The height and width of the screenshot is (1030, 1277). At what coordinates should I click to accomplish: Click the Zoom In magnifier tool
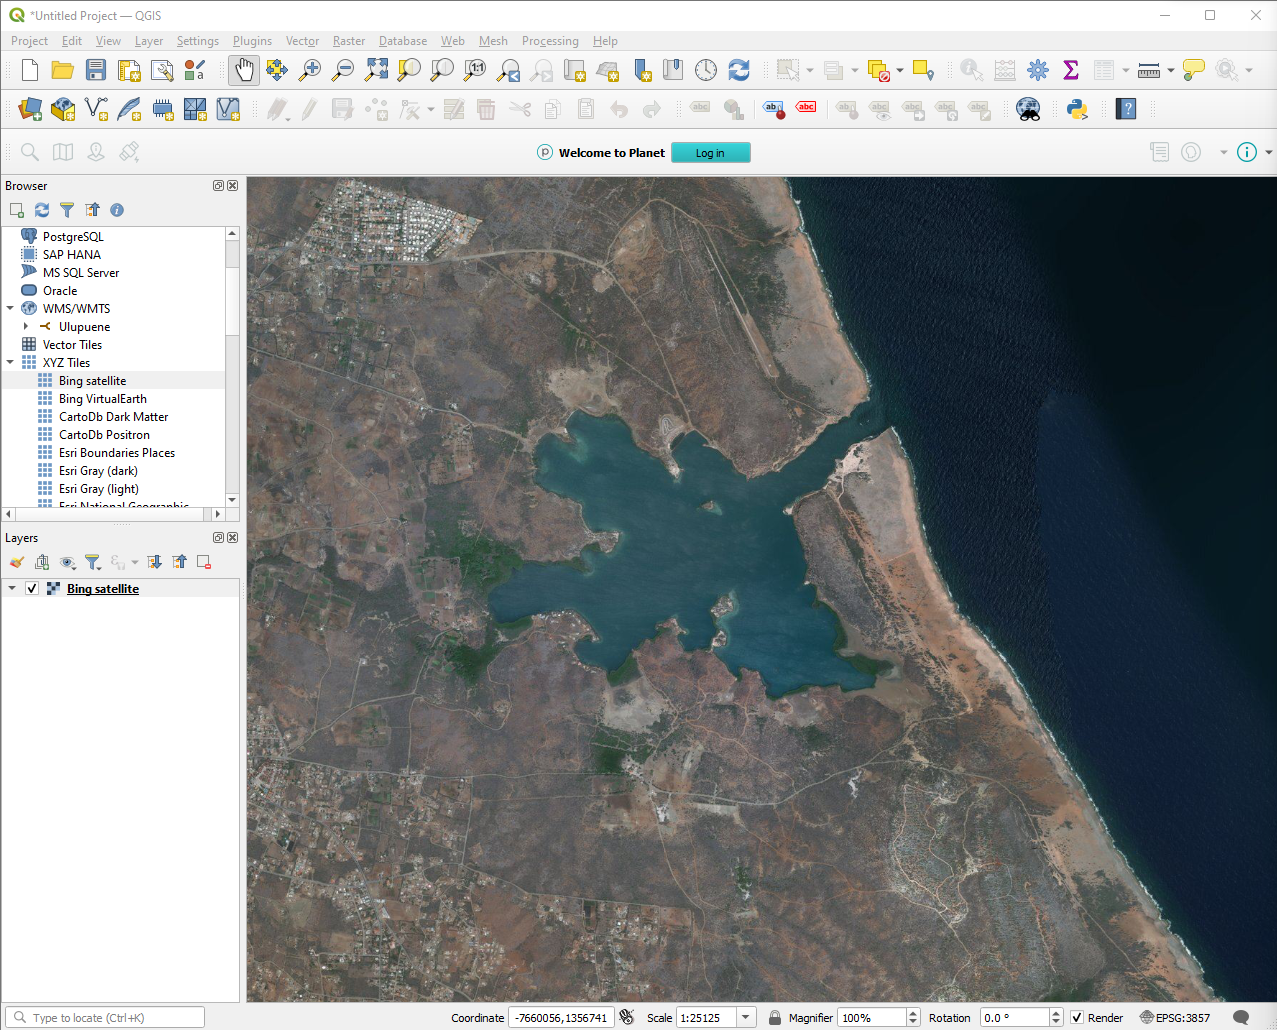coord(310,70)
